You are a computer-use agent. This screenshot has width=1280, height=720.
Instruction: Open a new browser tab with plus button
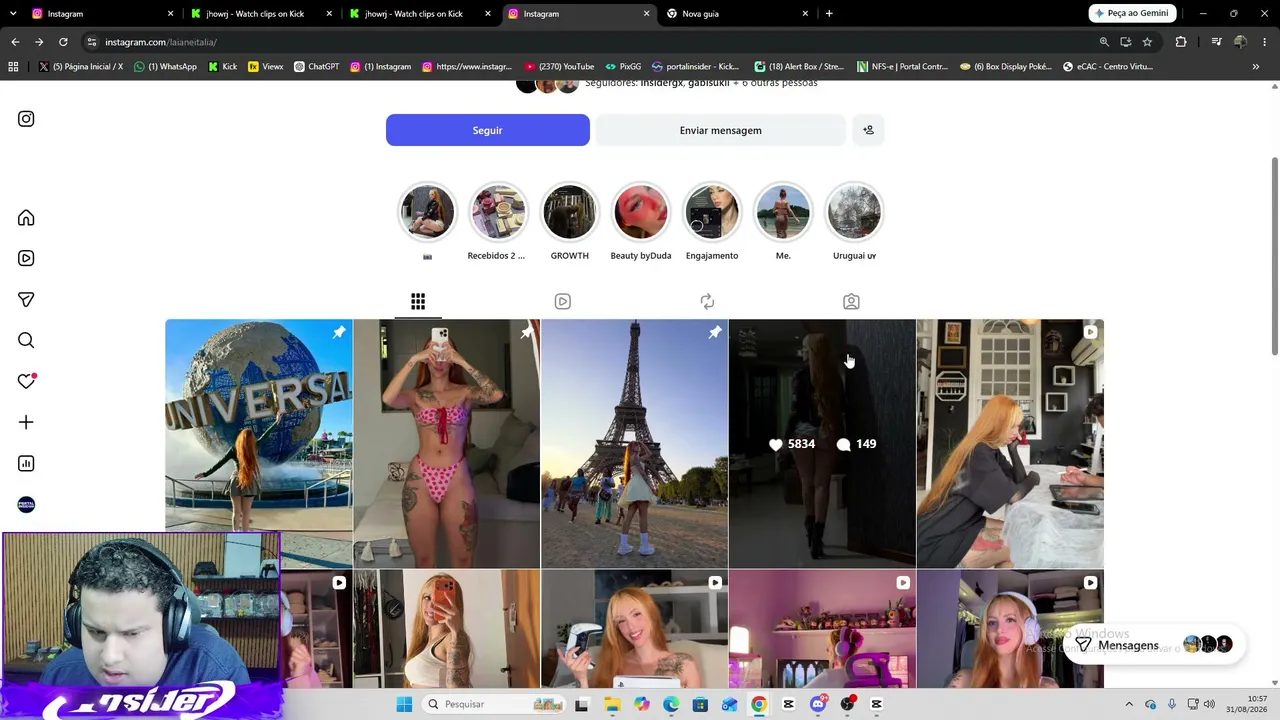tap(829, 14)
